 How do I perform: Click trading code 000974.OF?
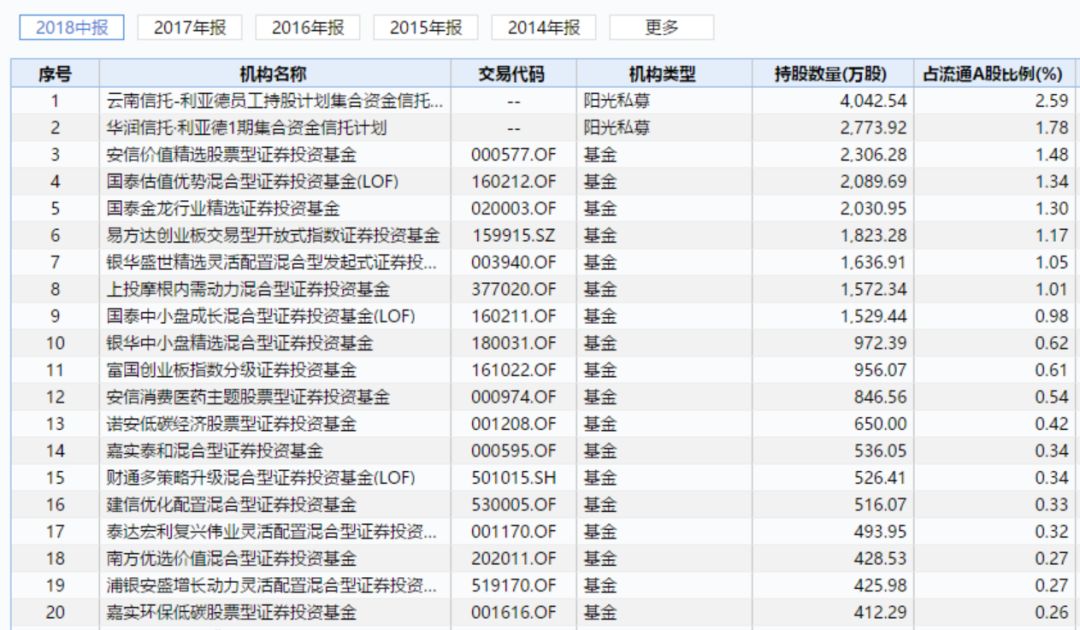click(513, 397)
